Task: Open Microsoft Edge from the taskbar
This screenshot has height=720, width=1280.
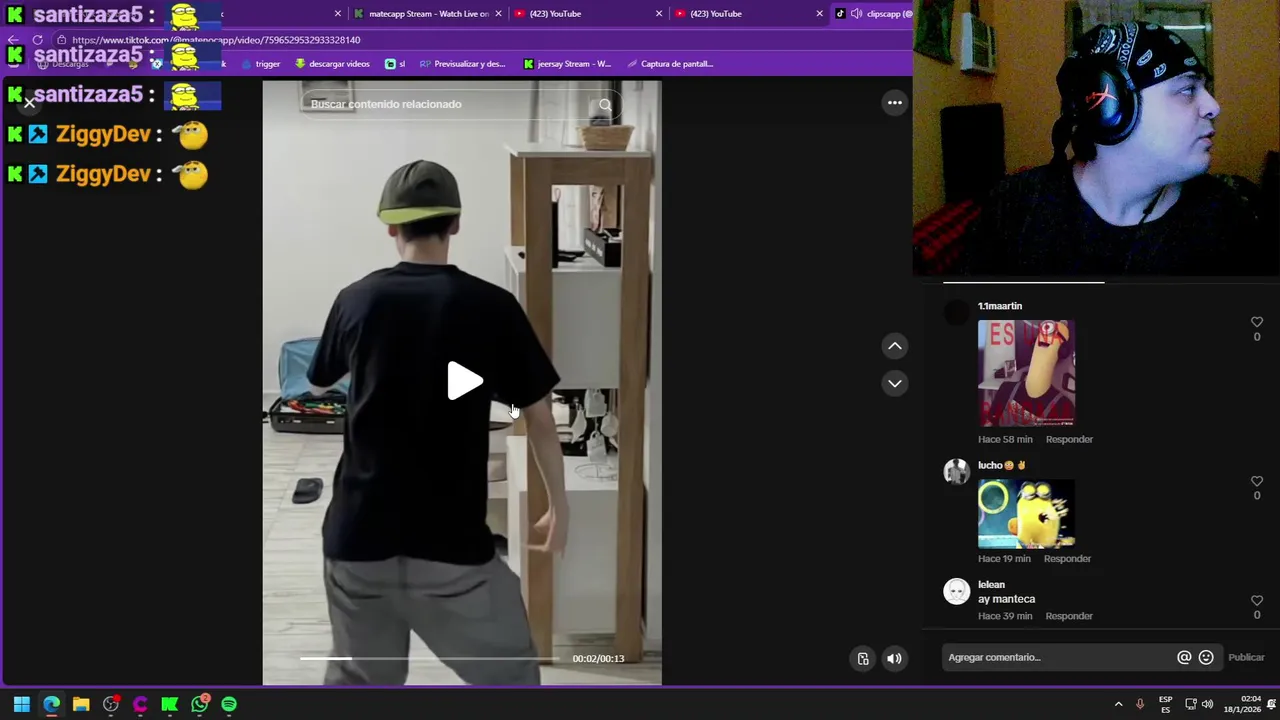Action: [51, 704]
